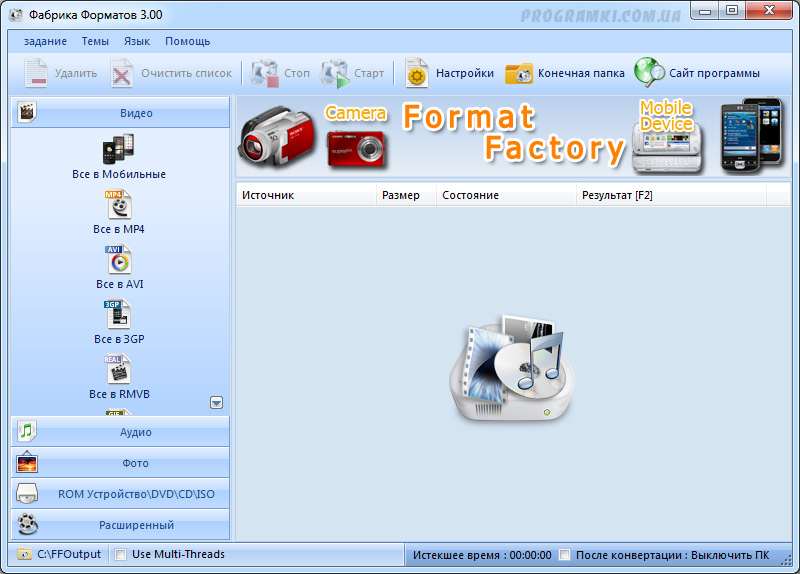Click the red camcorder banner image
Image resolution: width=800 pixels, height=574 pixels.
click(x=277, y=136)
